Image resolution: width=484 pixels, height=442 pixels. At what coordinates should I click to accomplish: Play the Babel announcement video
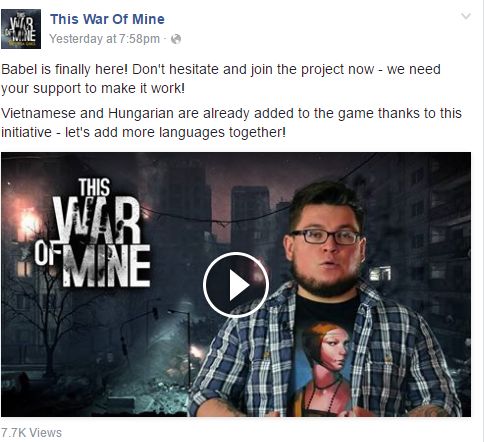click(x=236, y=285)
